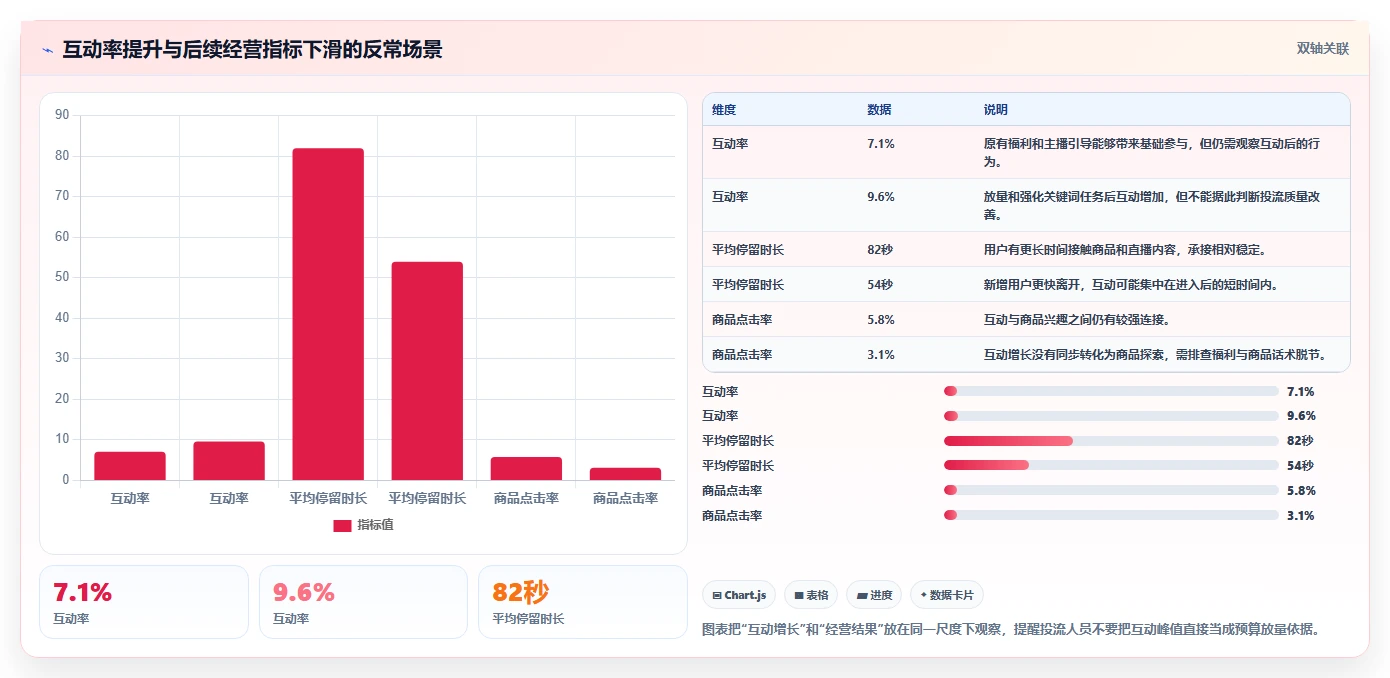Click the chart bar reaching 54

(x=427, y=371)
